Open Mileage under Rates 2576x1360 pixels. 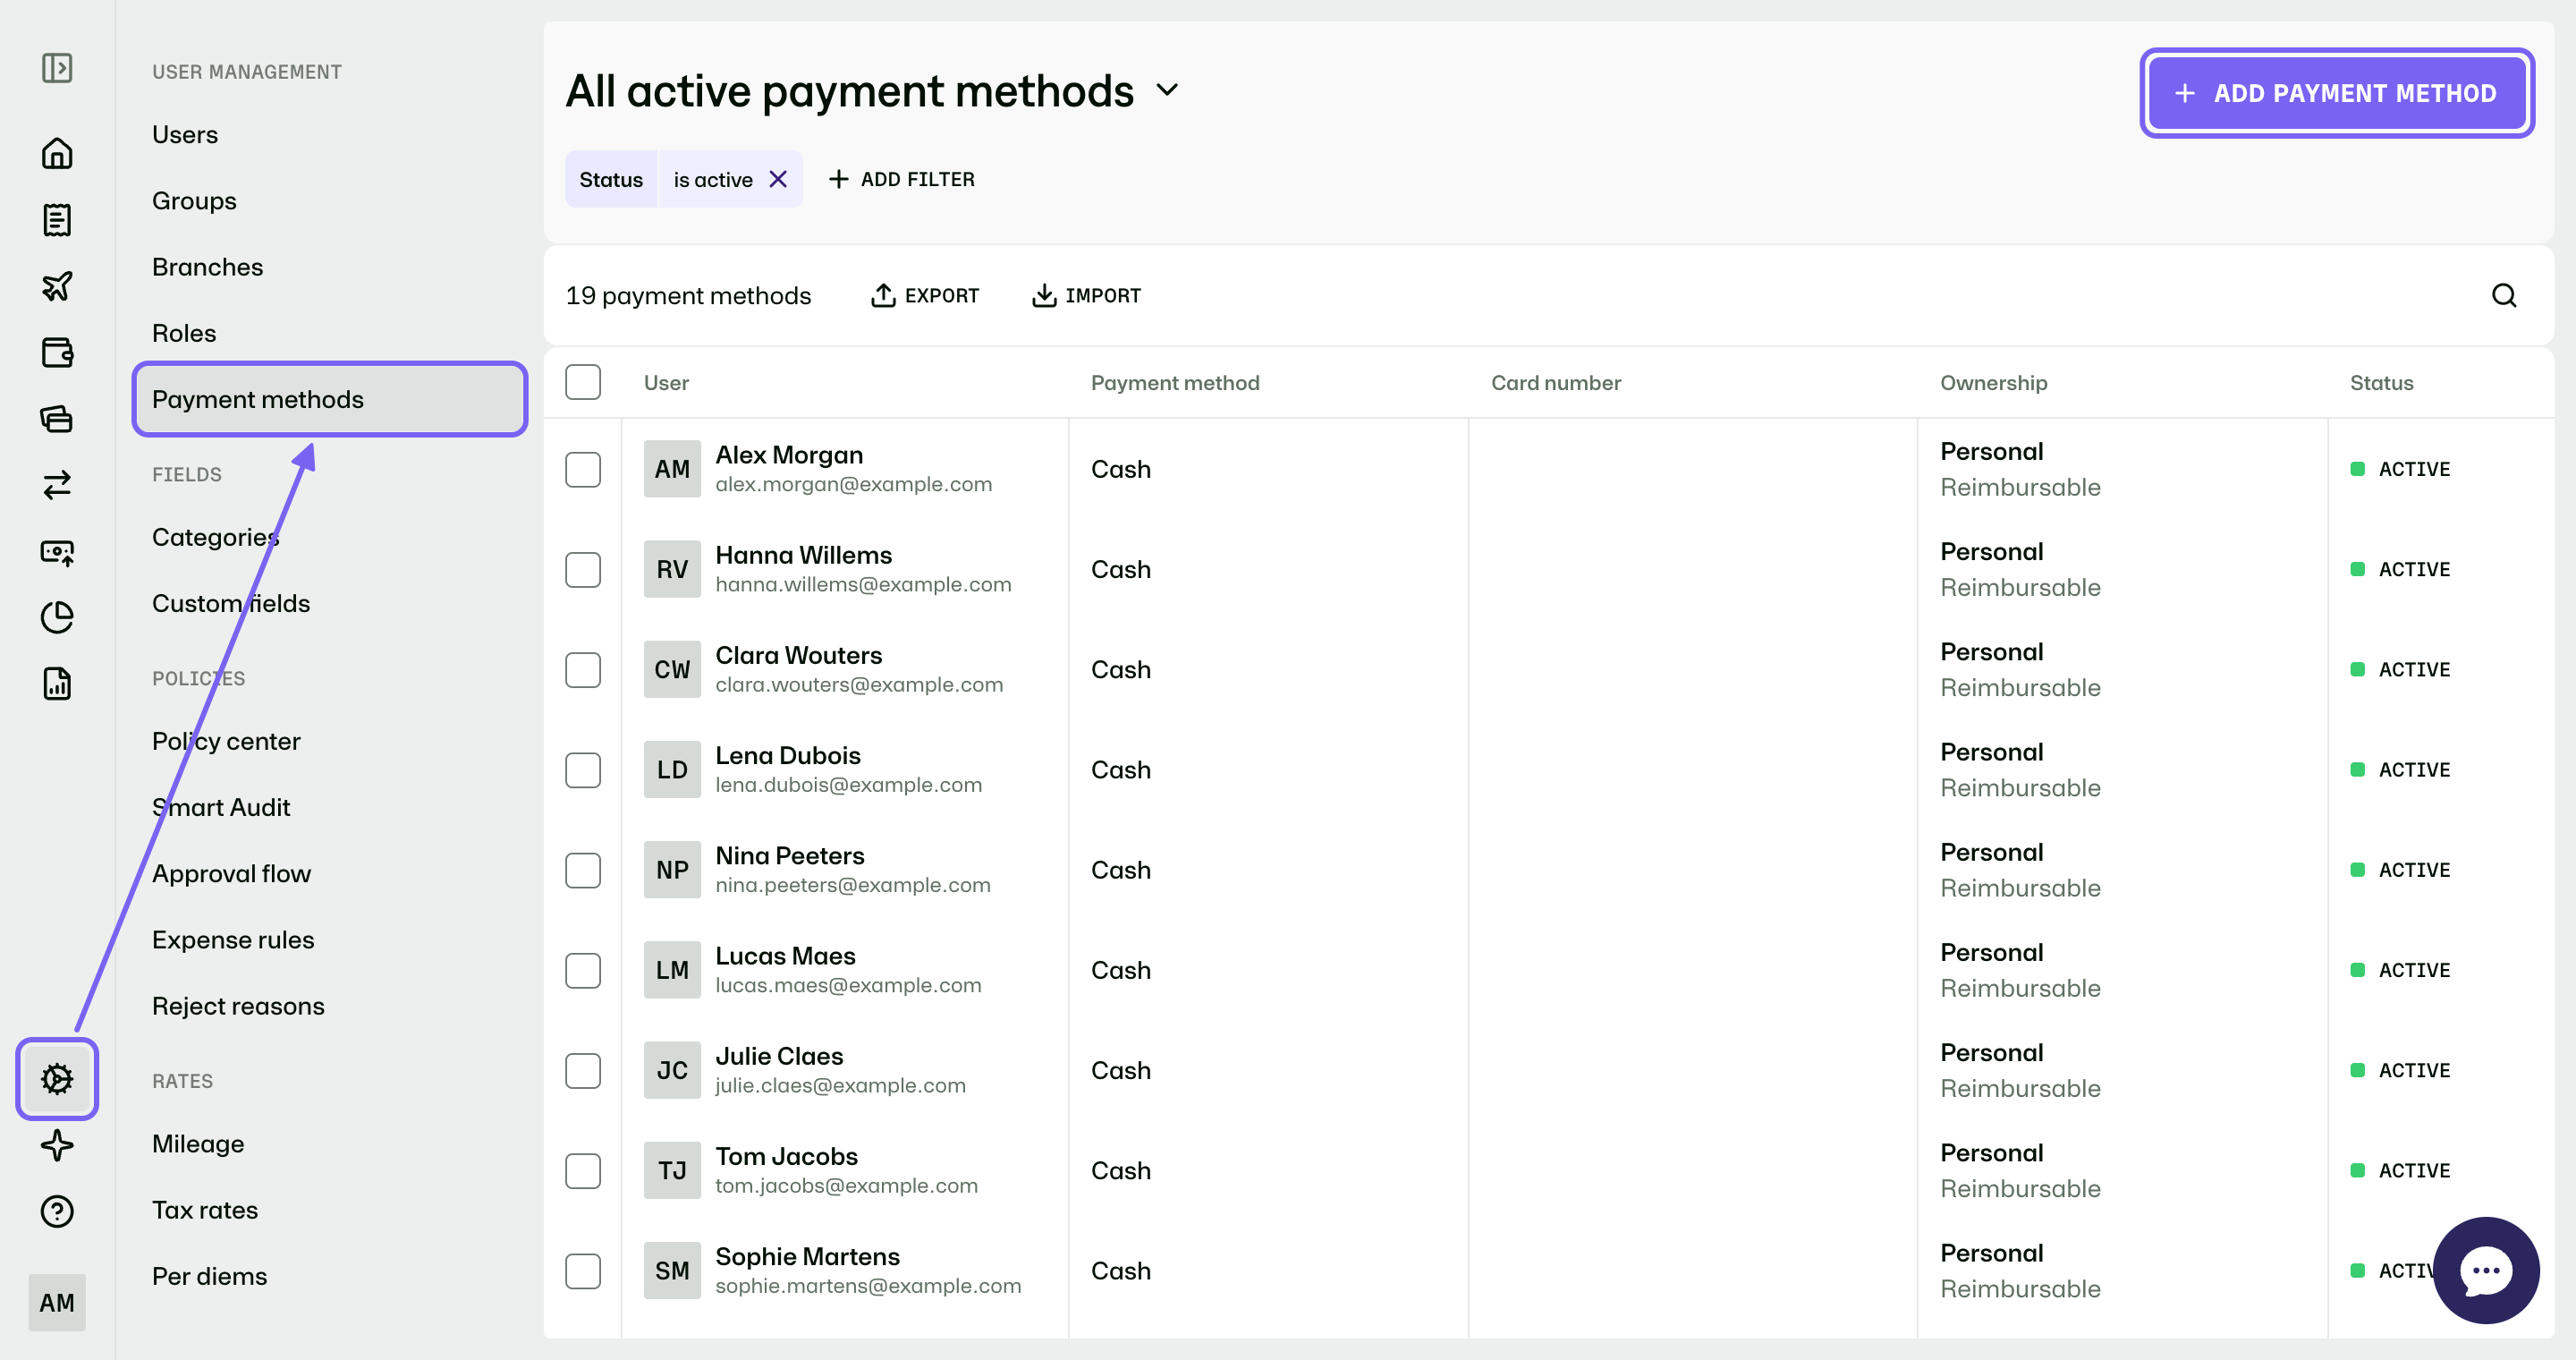[198, 1143]
